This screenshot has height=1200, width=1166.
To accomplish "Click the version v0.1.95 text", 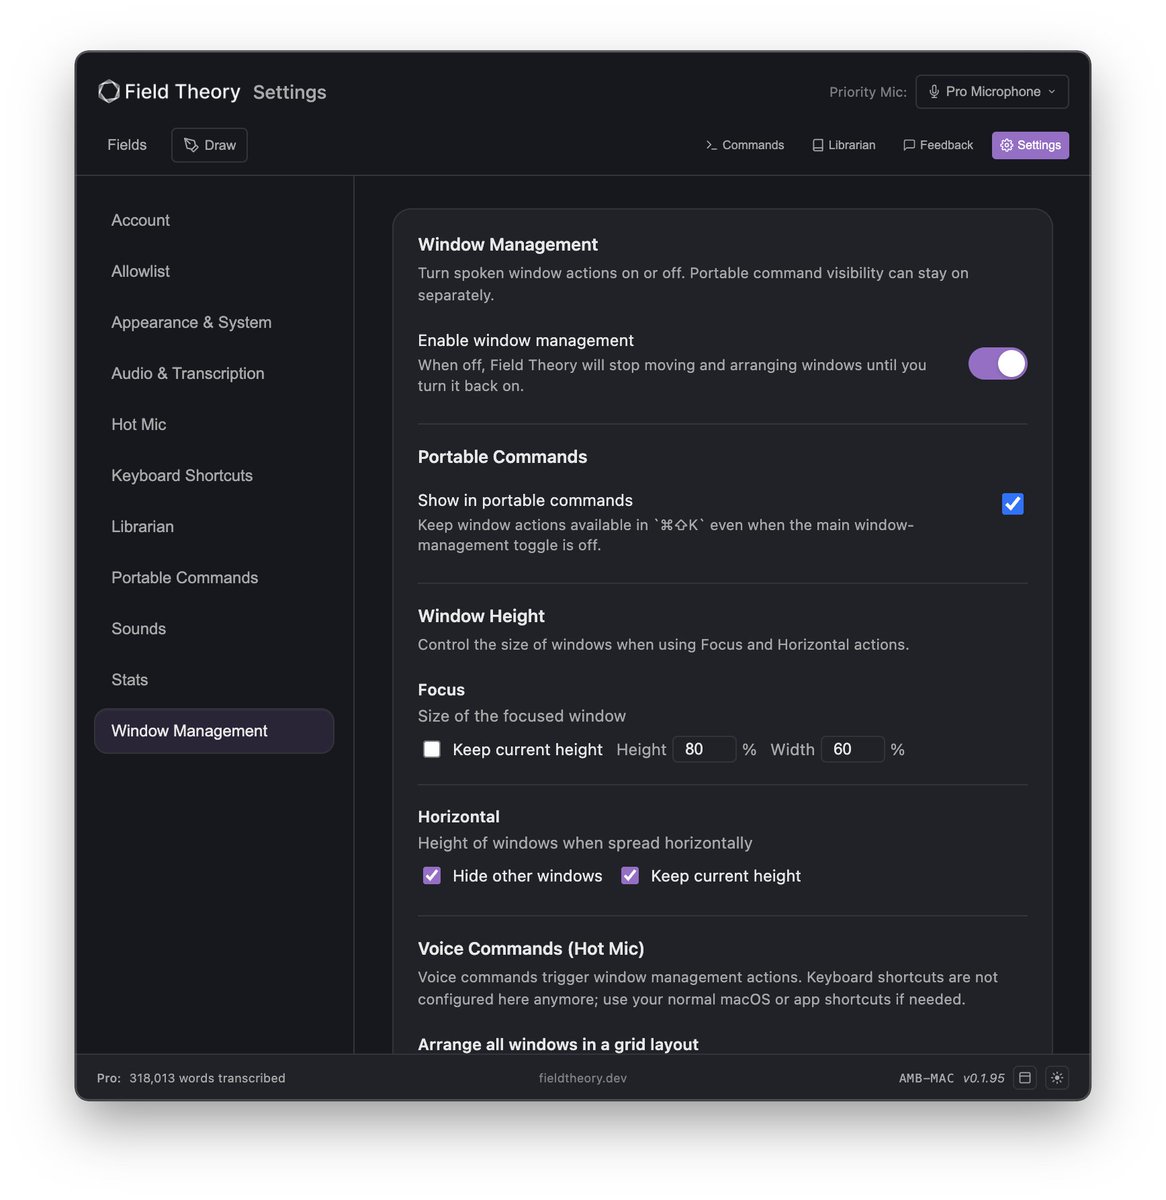I will [x=984, y=1078].
